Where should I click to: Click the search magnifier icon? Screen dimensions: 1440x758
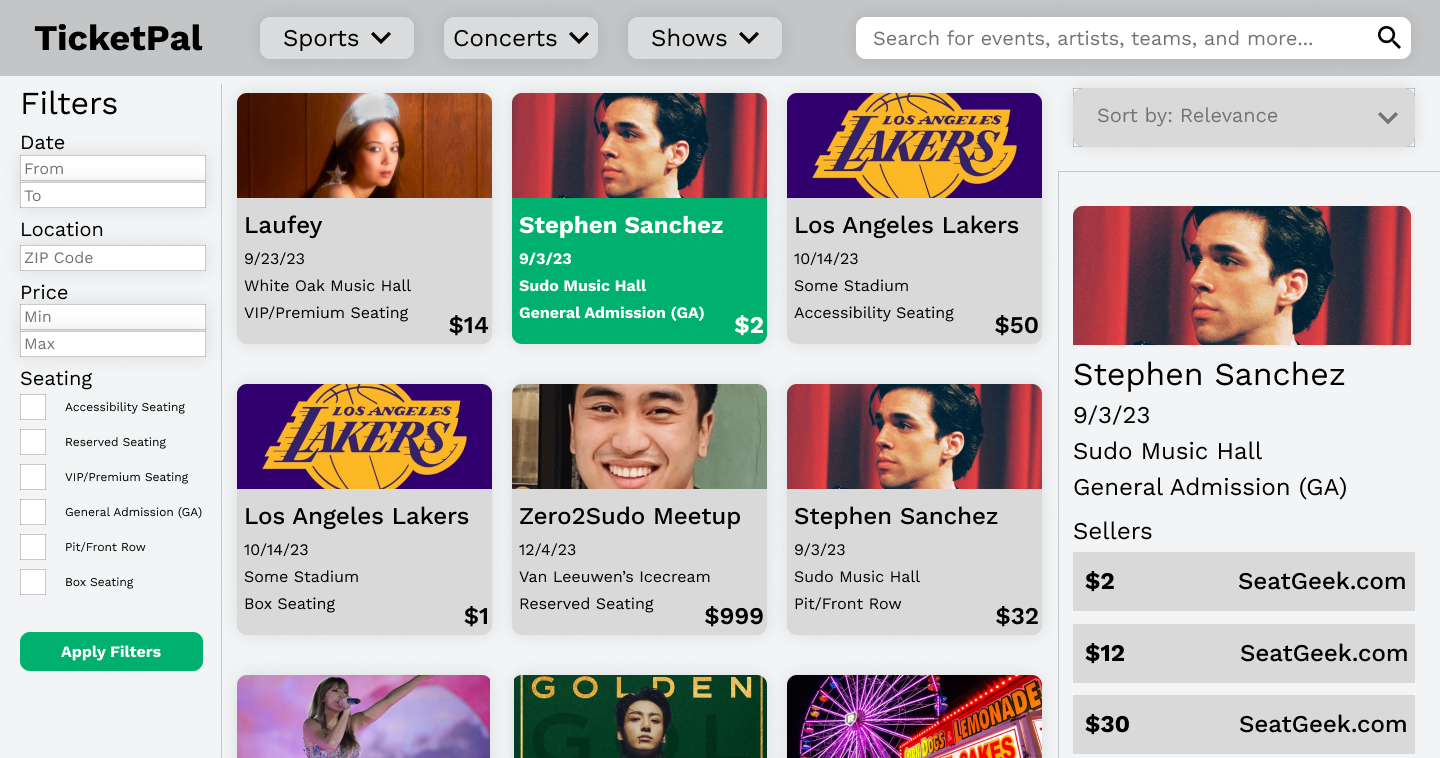pos(1389,38)
